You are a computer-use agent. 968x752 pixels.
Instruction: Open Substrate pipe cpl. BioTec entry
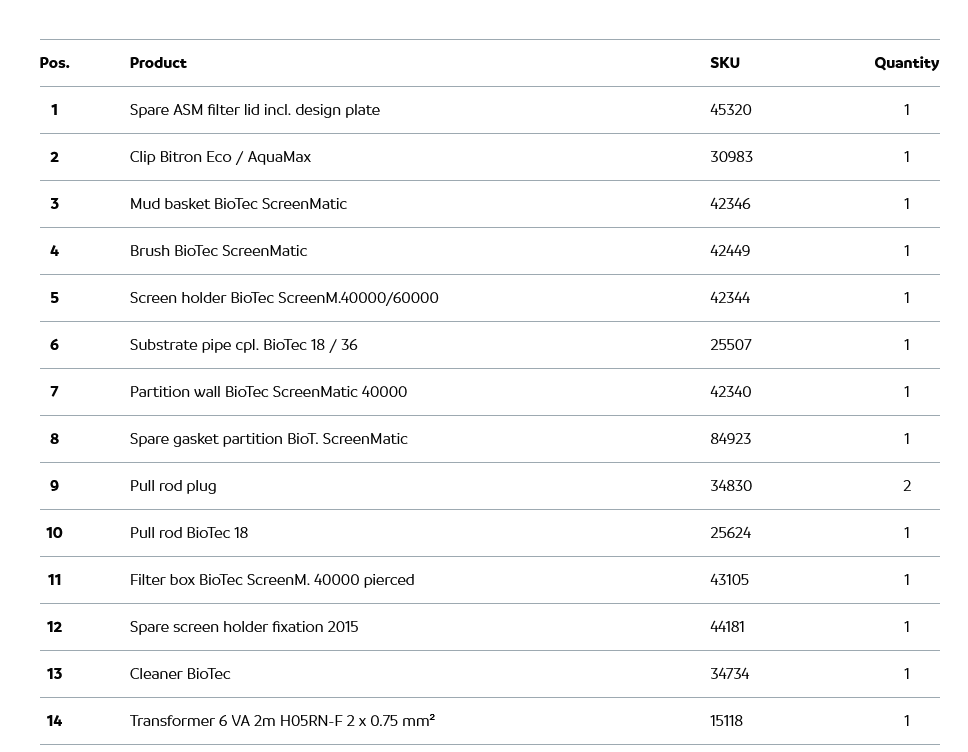click(x=243, y=345)
